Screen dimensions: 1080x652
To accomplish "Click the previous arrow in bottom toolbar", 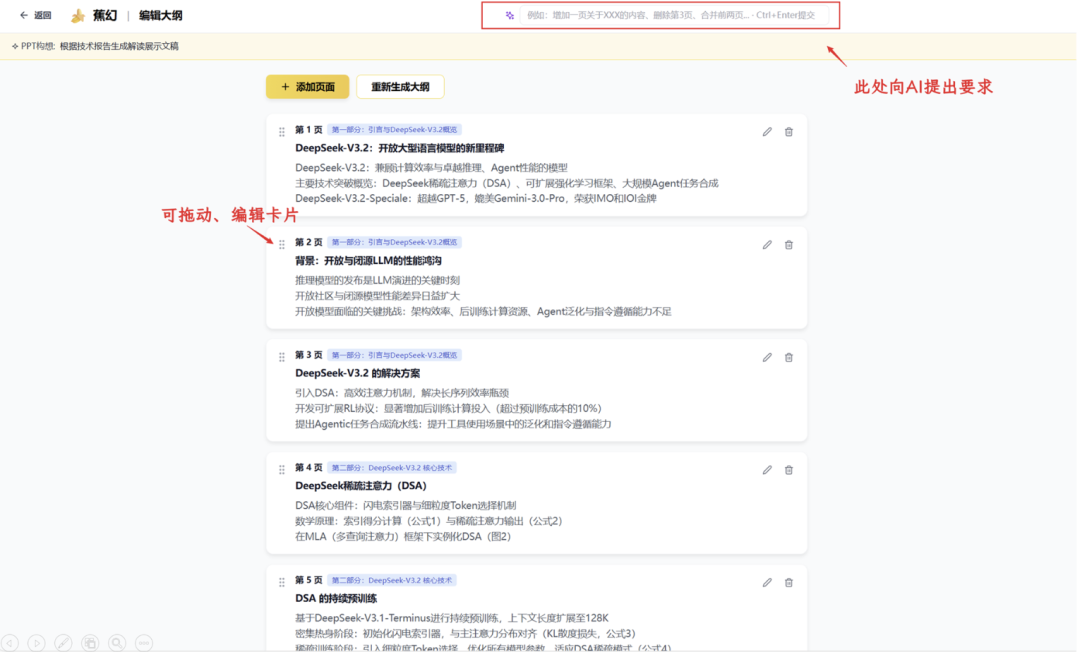I will click(9, 643).
